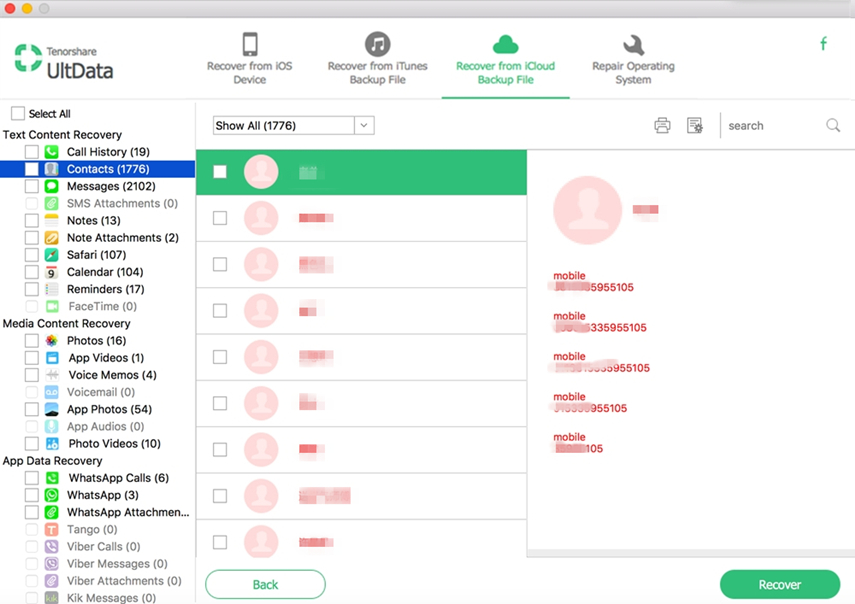Select Recover from iCloud Backup File tab

(505, 59)
